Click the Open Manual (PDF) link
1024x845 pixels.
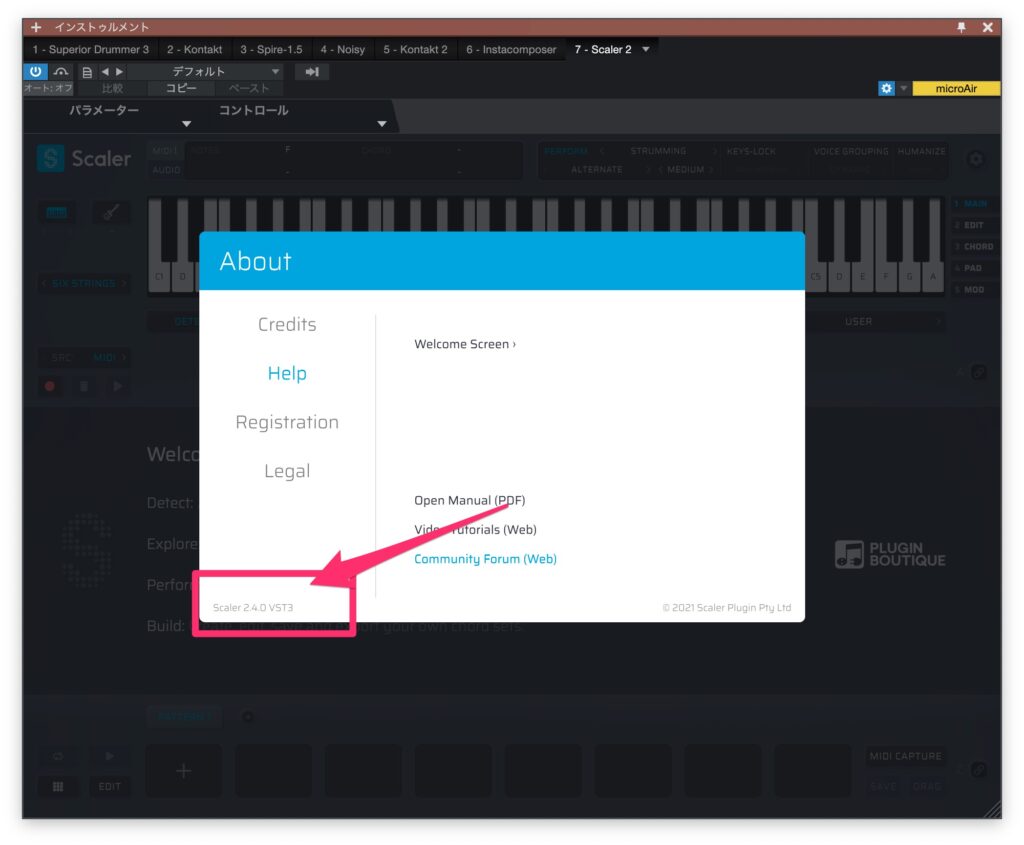click(x=469, y=500)
